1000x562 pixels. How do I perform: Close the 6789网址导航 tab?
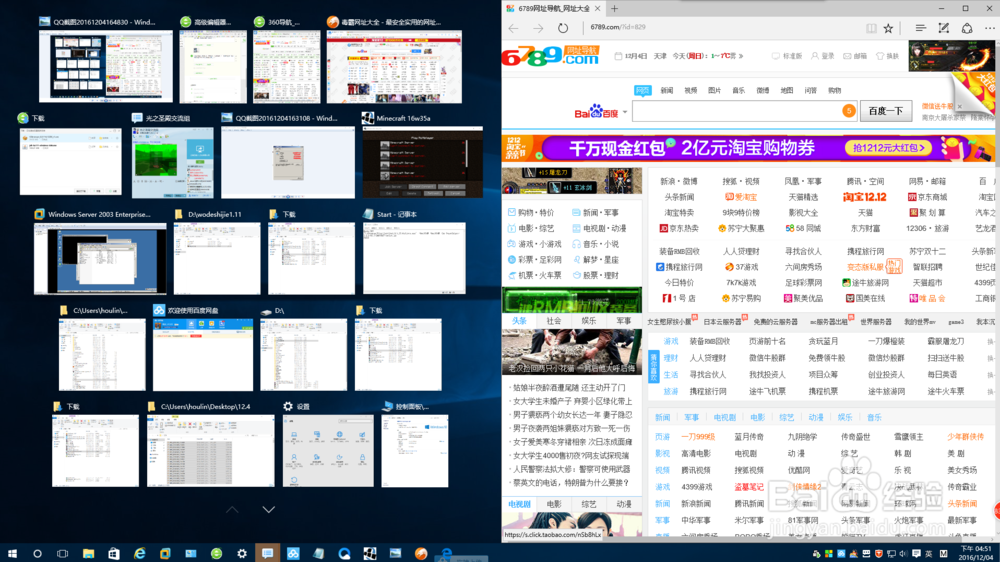click(x=598, y=8)
